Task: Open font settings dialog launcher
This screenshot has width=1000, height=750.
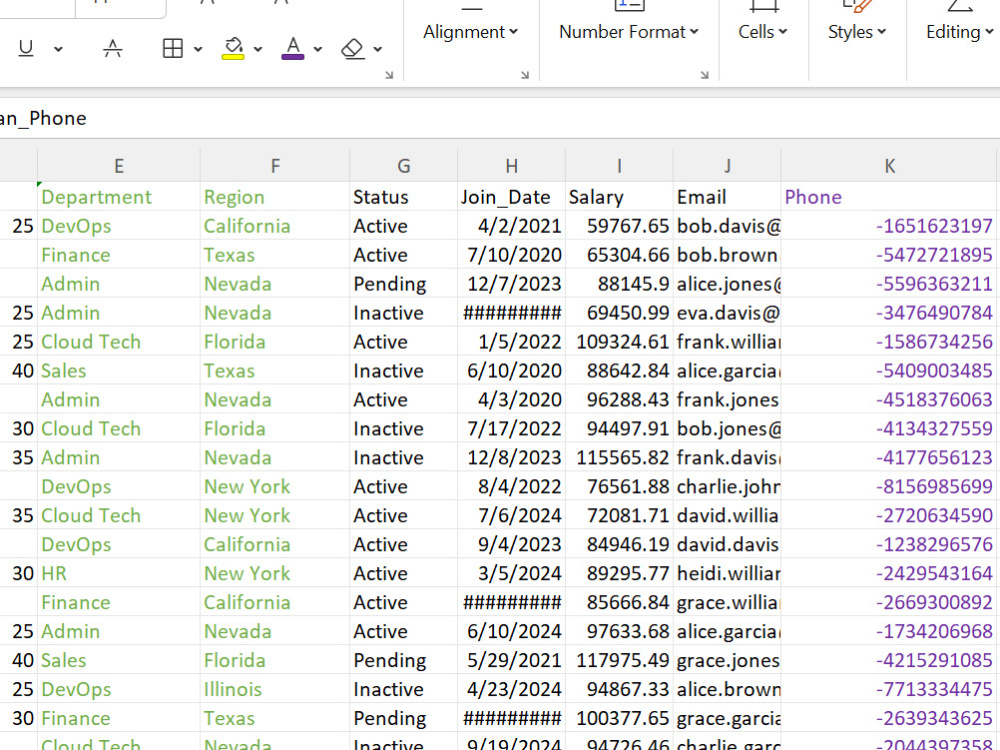Action: [389, 75]
